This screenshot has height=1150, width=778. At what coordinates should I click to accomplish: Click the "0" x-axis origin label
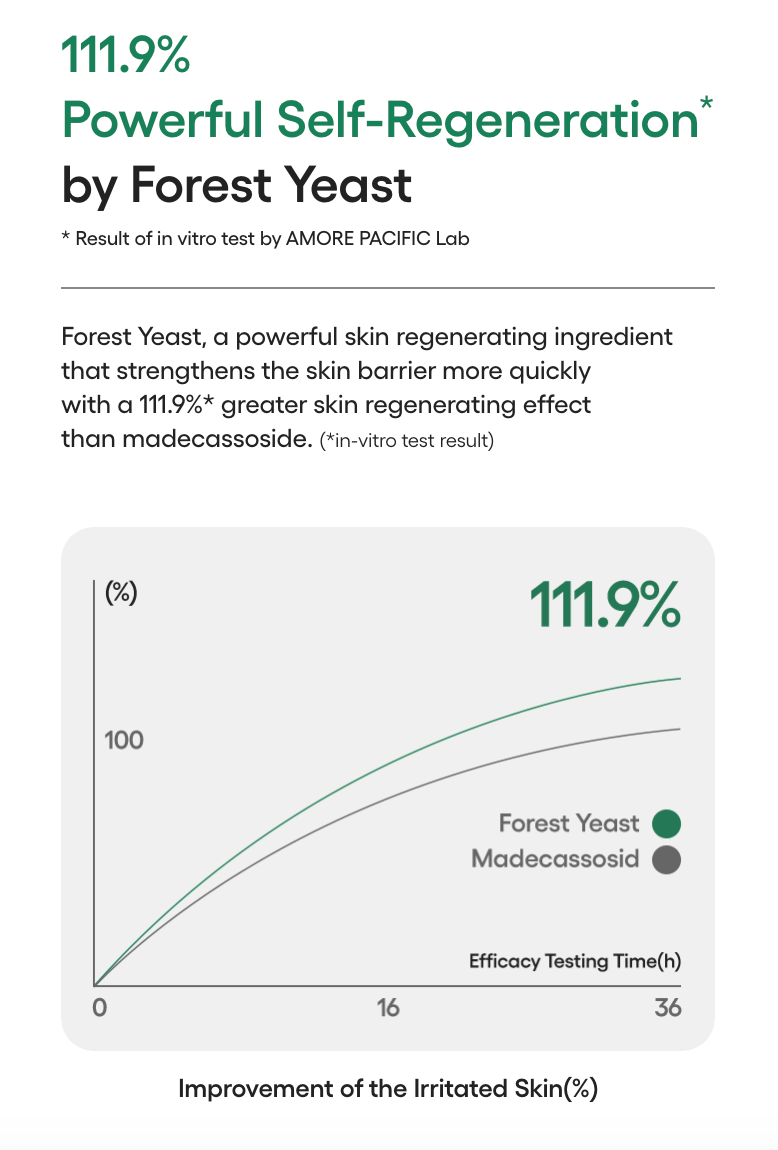(99, 1007)
